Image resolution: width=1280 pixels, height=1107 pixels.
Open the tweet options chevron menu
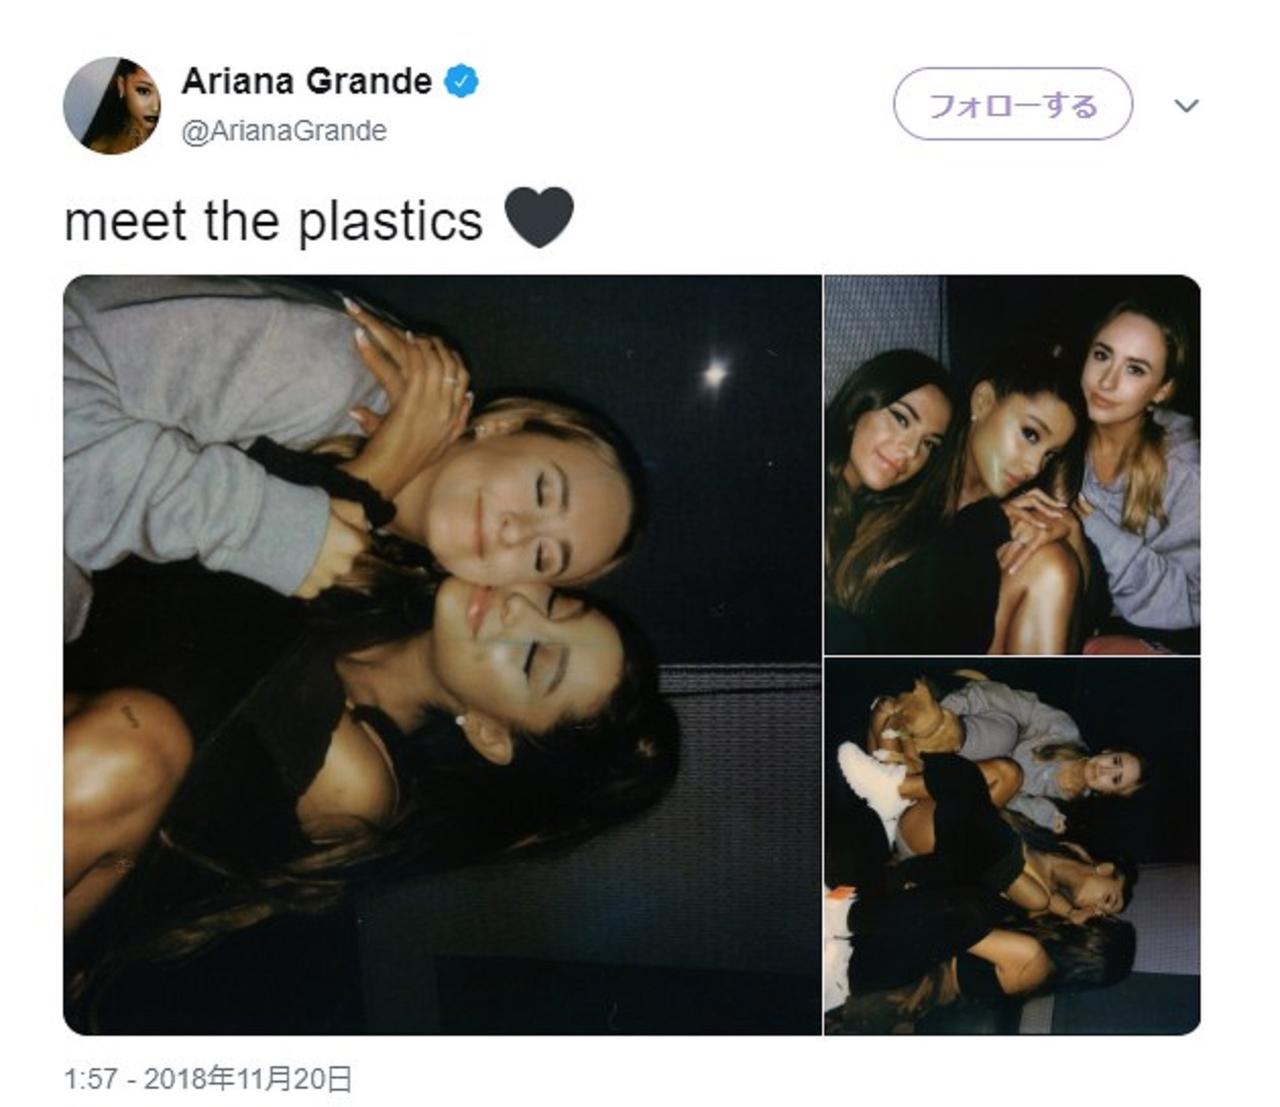click(1186, 105)
